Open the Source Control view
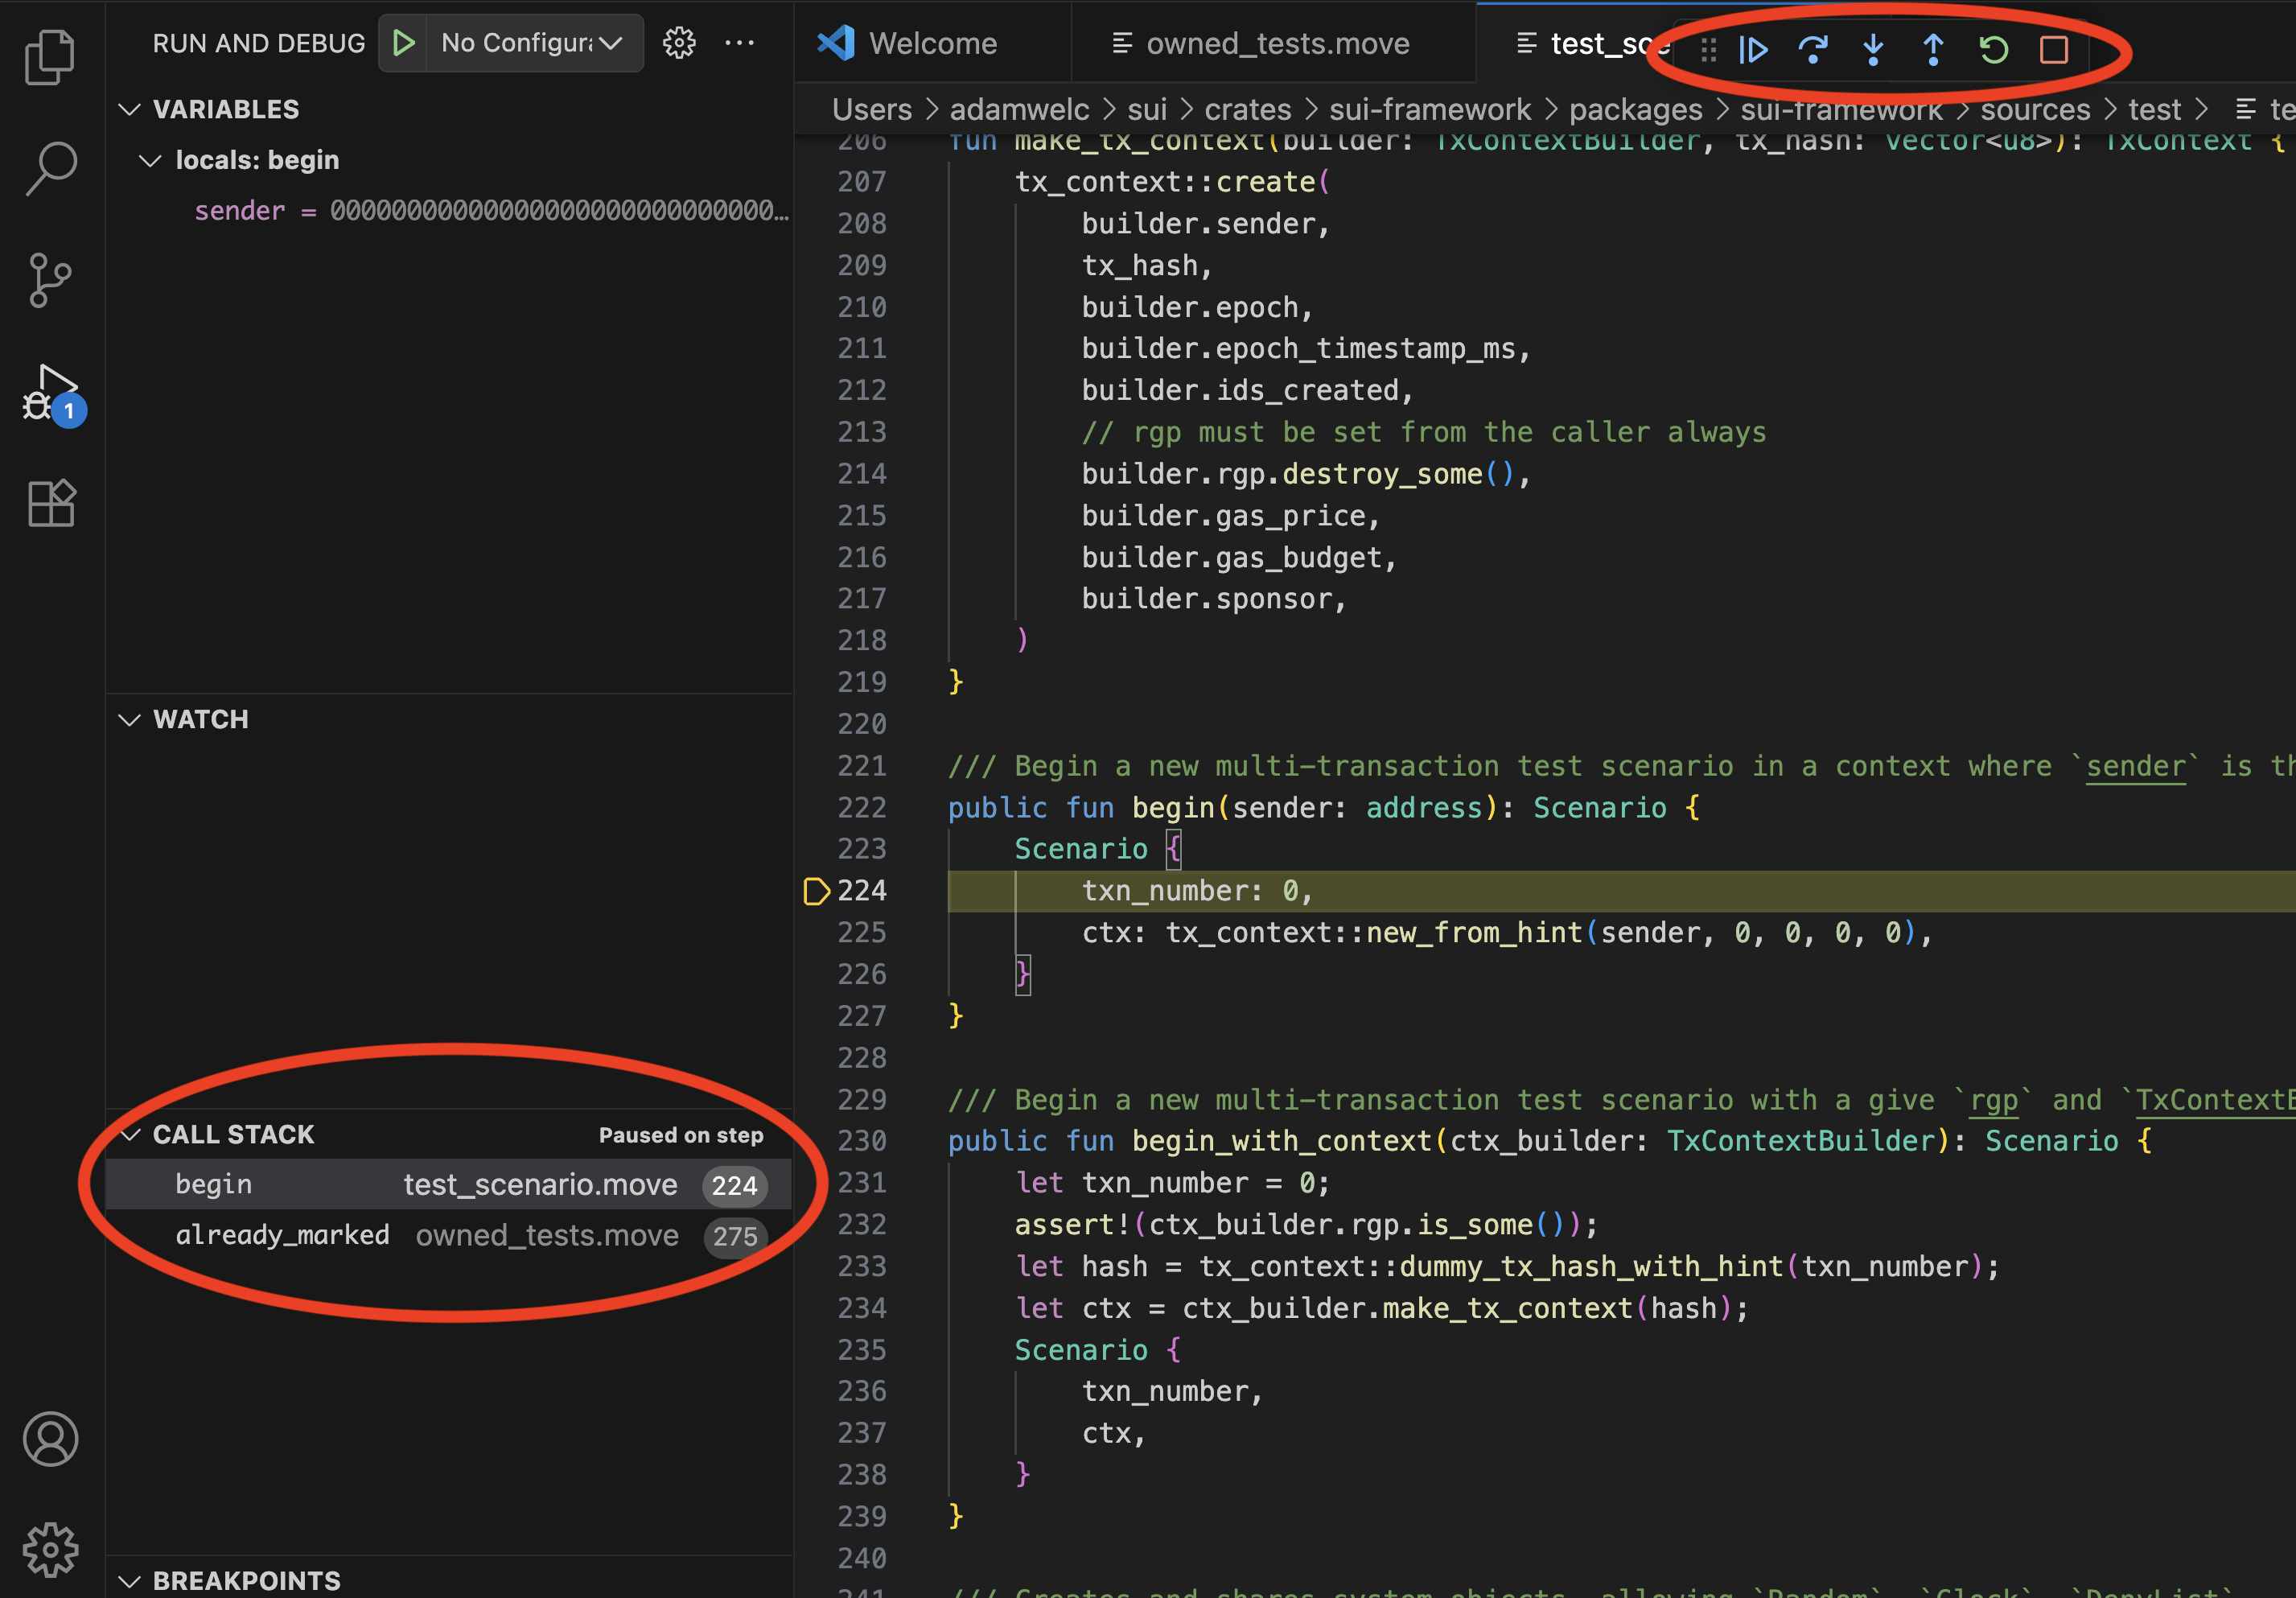This screenshot has width=2296, height=1598. point(50,279)
